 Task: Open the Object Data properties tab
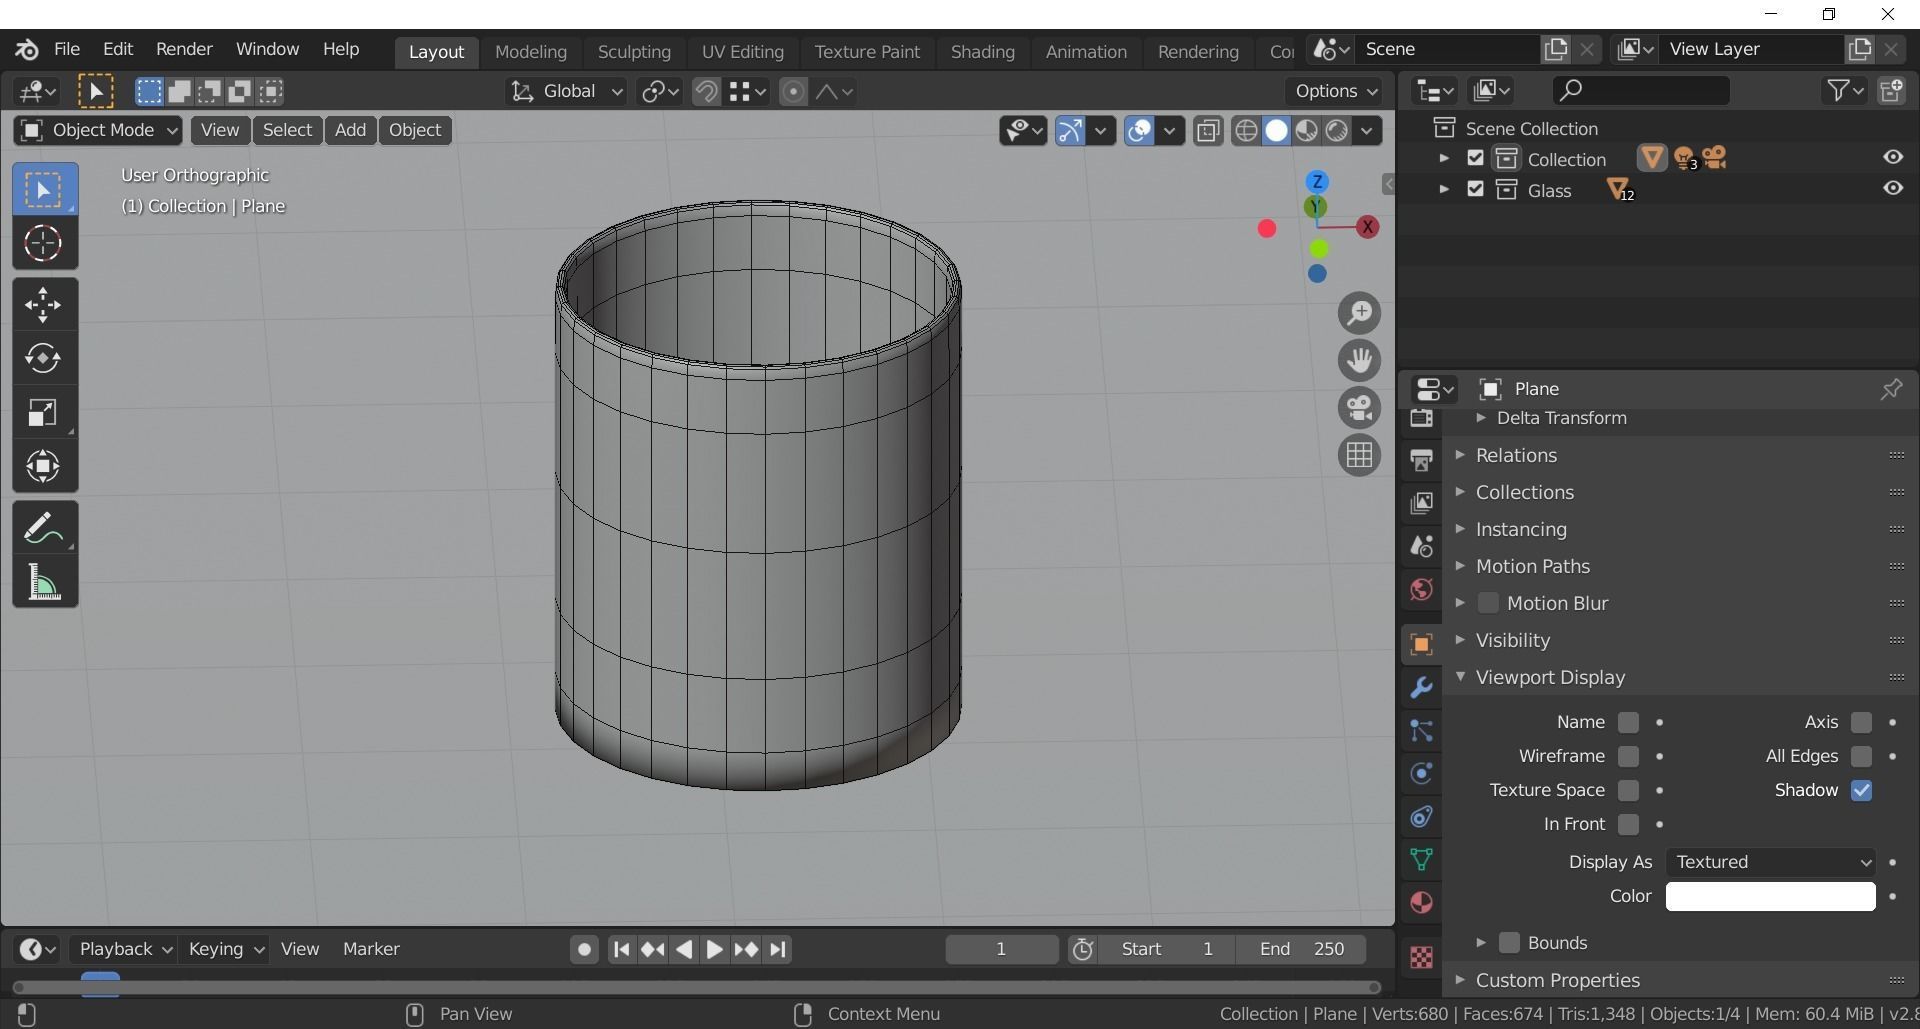(1421, 859)
